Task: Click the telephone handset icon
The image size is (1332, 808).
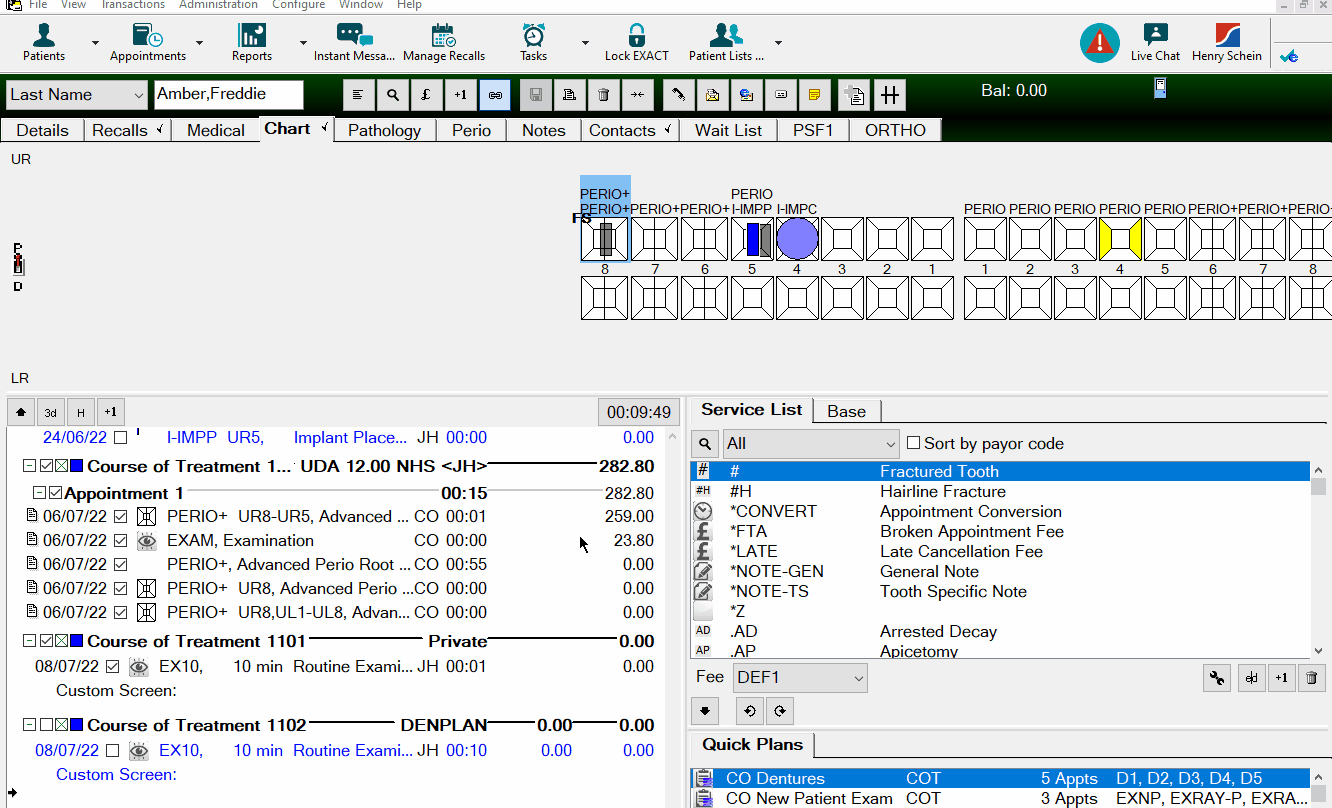Action: [x=679, y=95]
